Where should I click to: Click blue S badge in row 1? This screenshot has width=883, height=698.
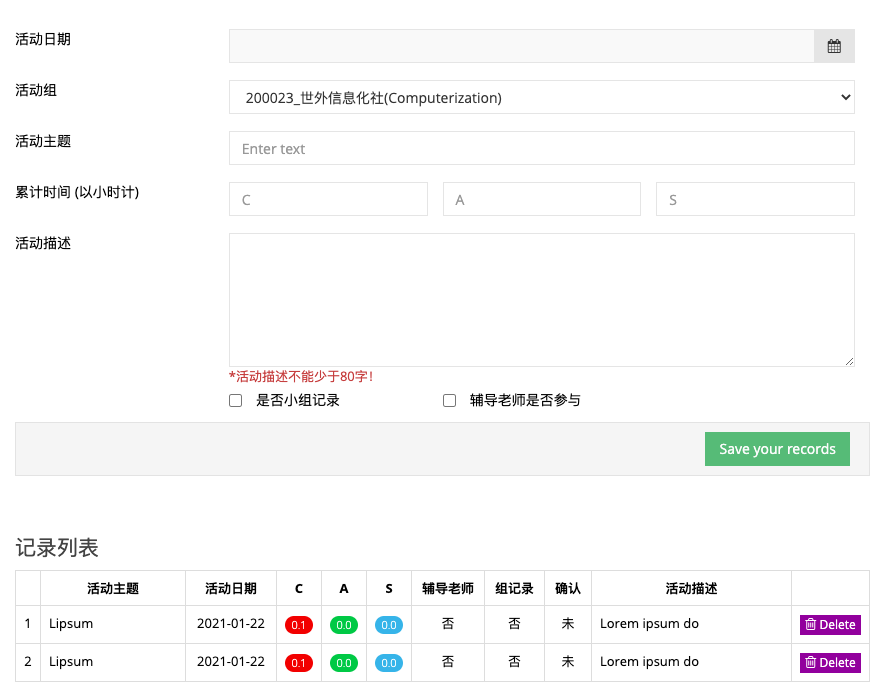[389, 625]
